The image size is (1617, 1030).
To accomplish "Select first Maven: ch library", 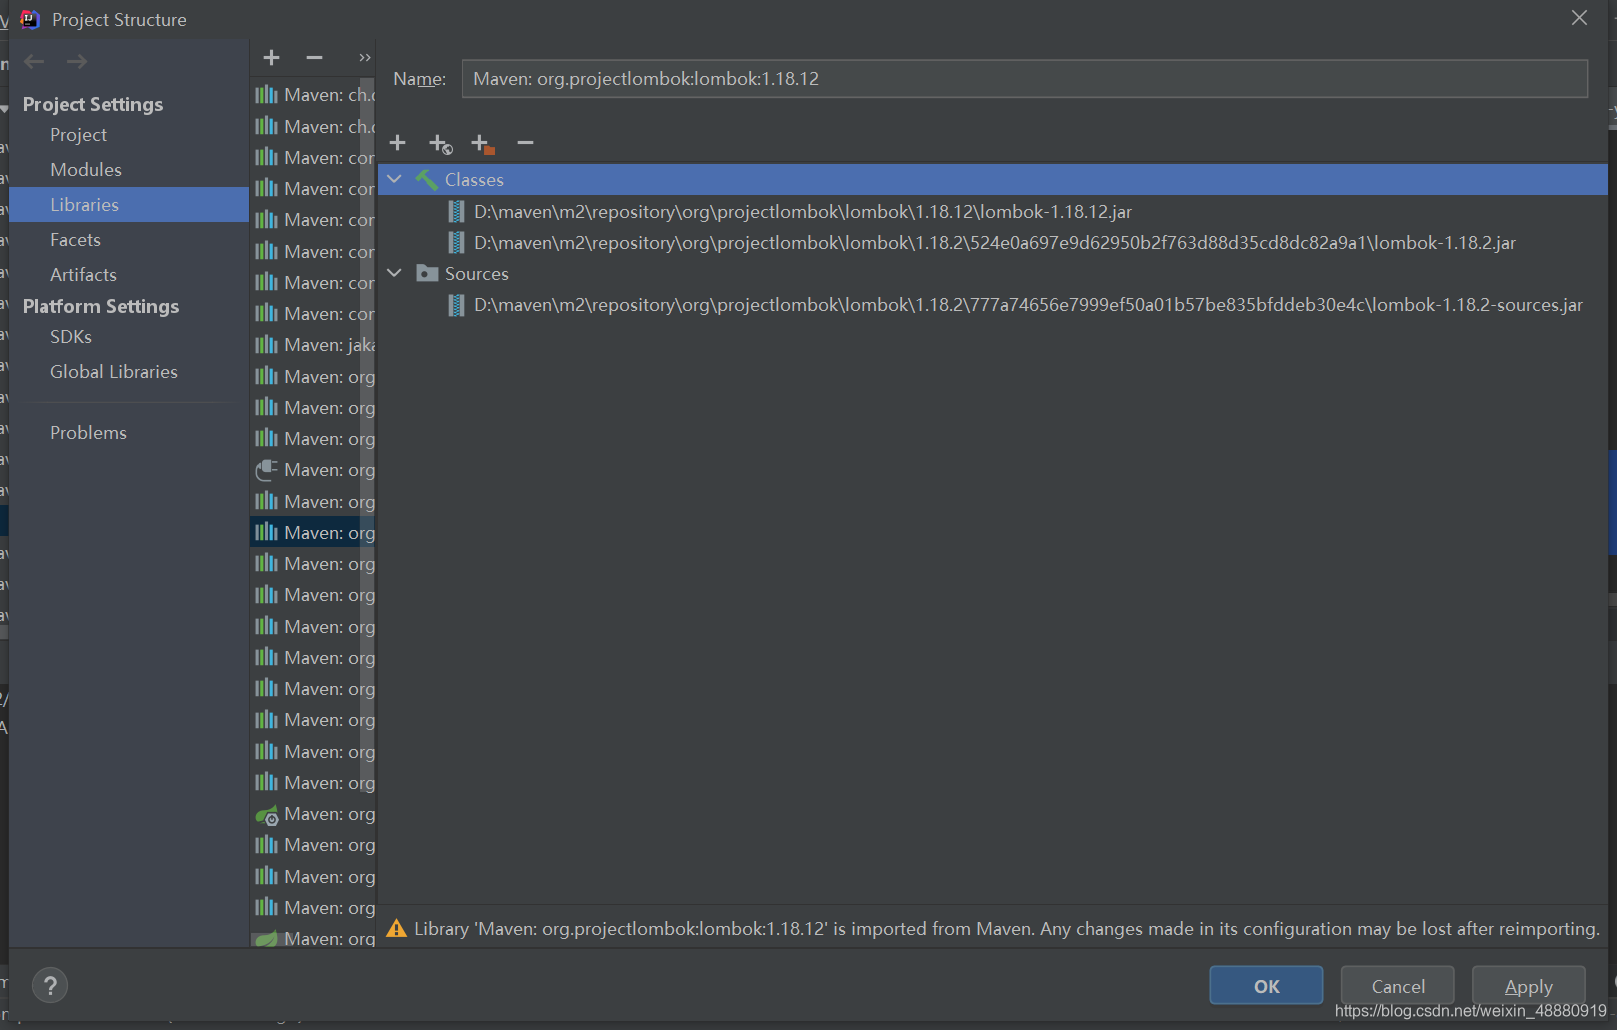I will [313, 95].
